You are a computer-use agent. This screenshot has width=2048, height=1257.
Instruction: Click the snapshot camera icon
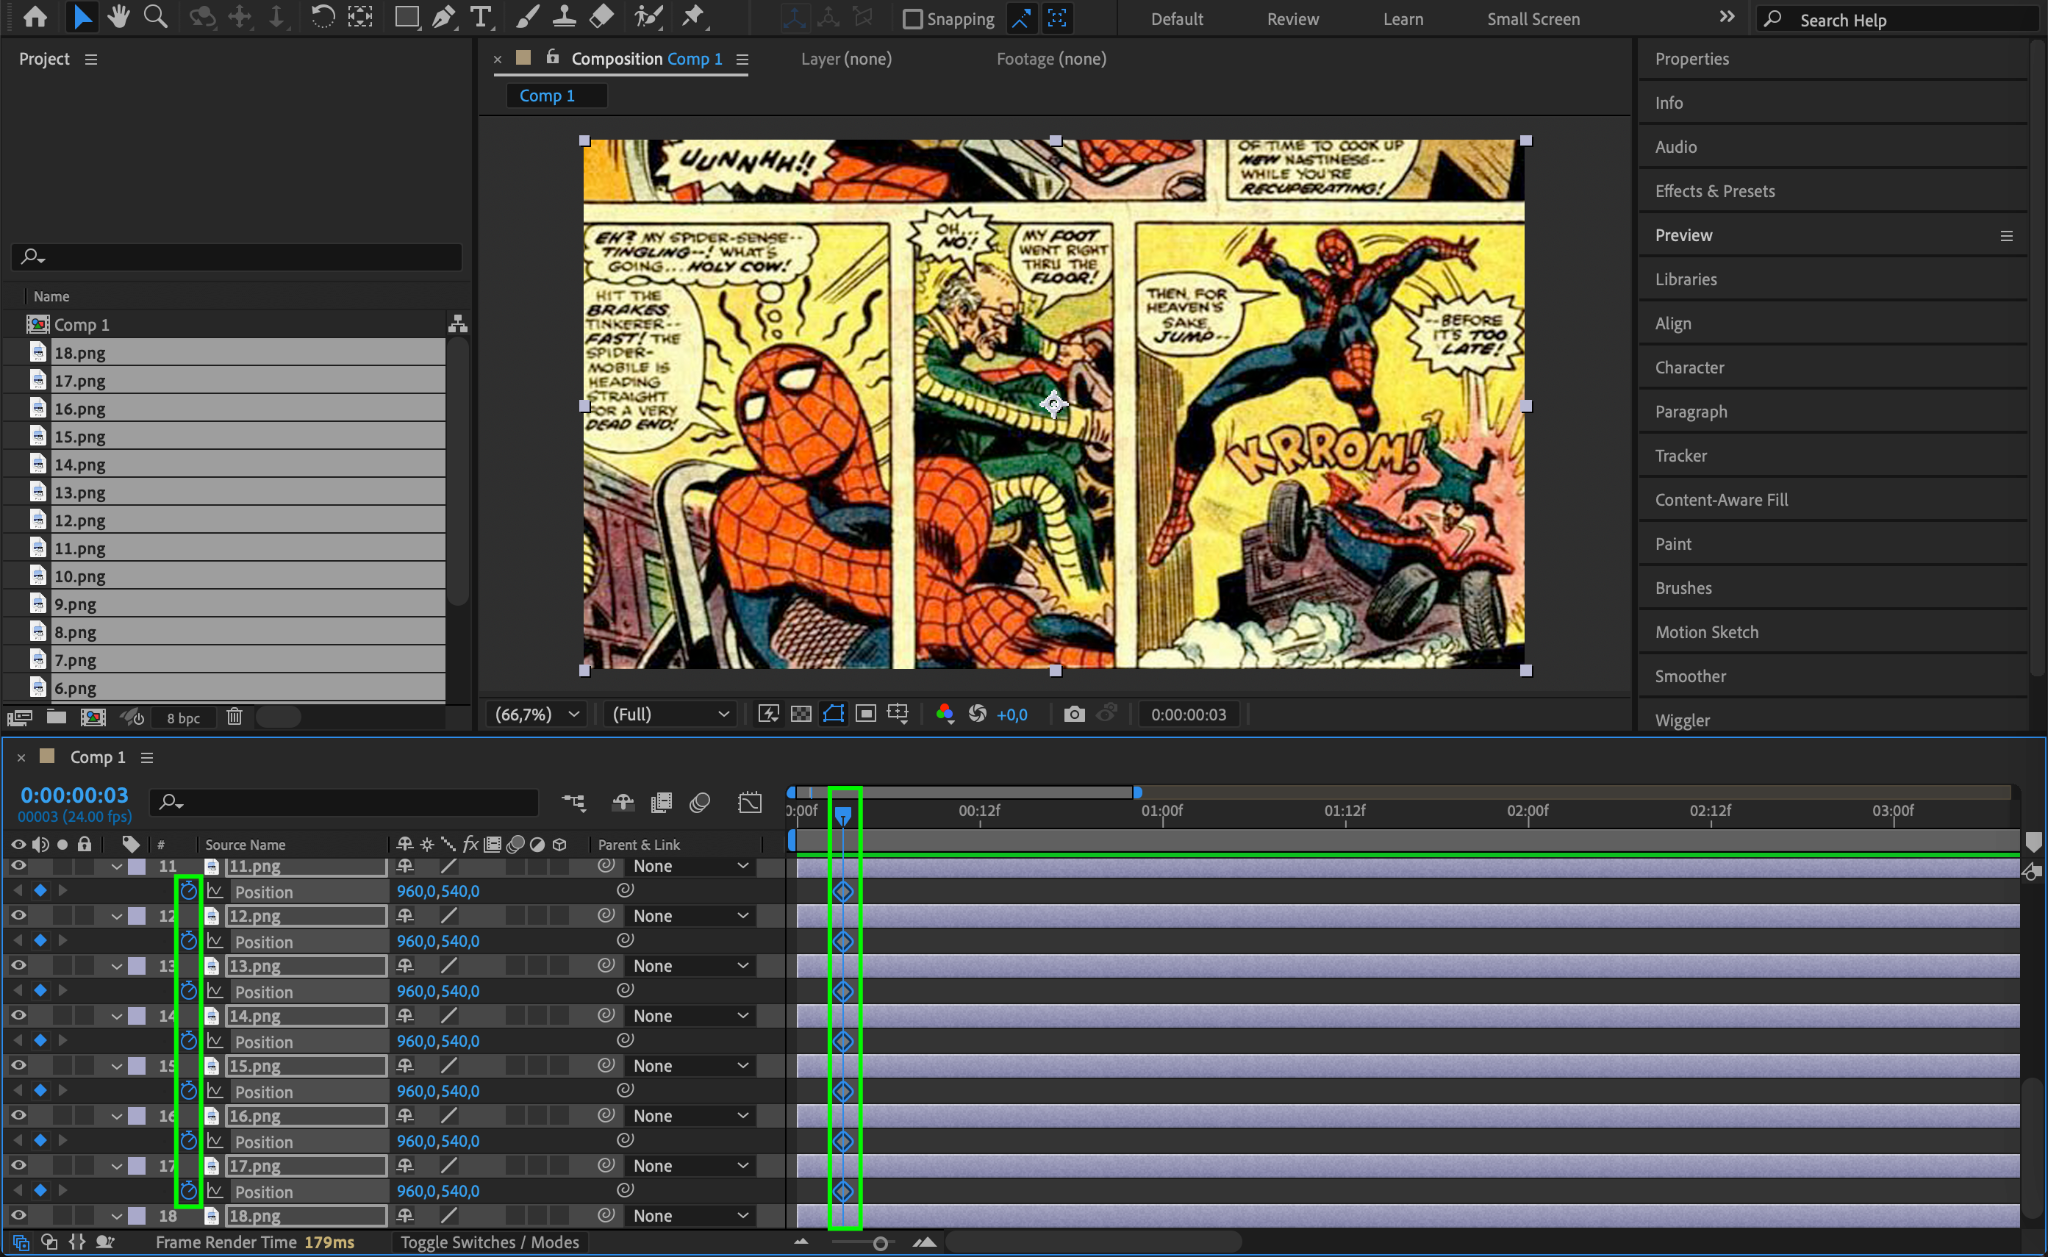(1074, 714)
